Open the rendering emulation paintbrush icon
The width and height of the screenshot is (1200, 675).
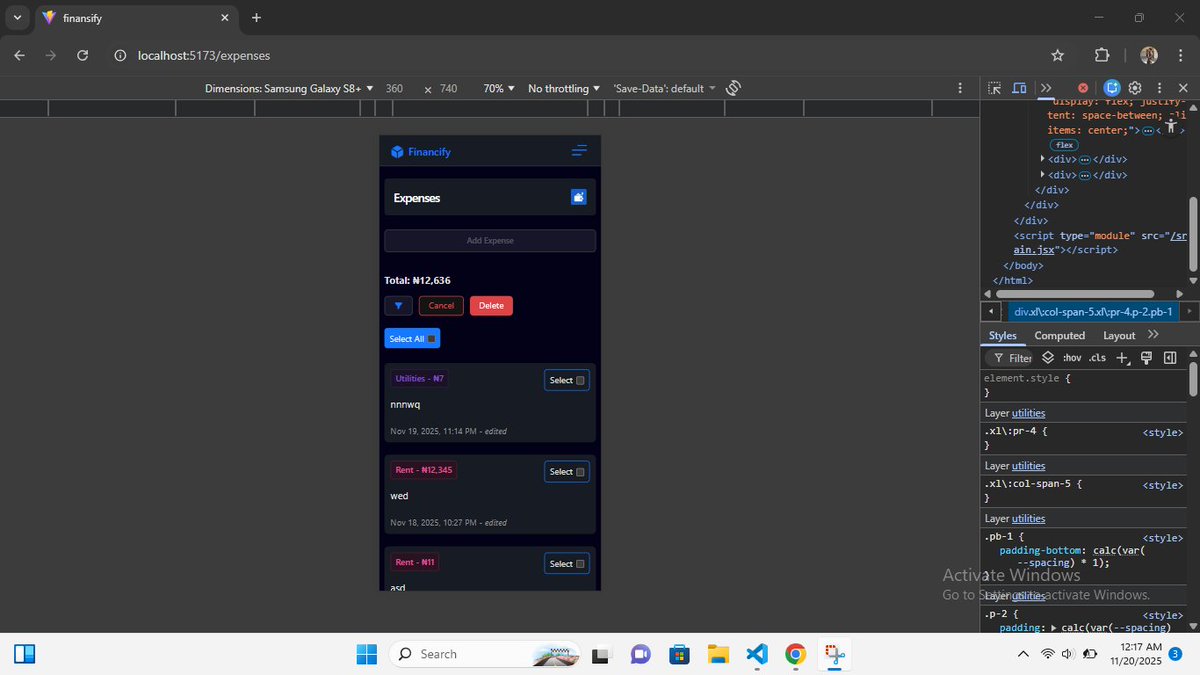tap(1147, 358)
